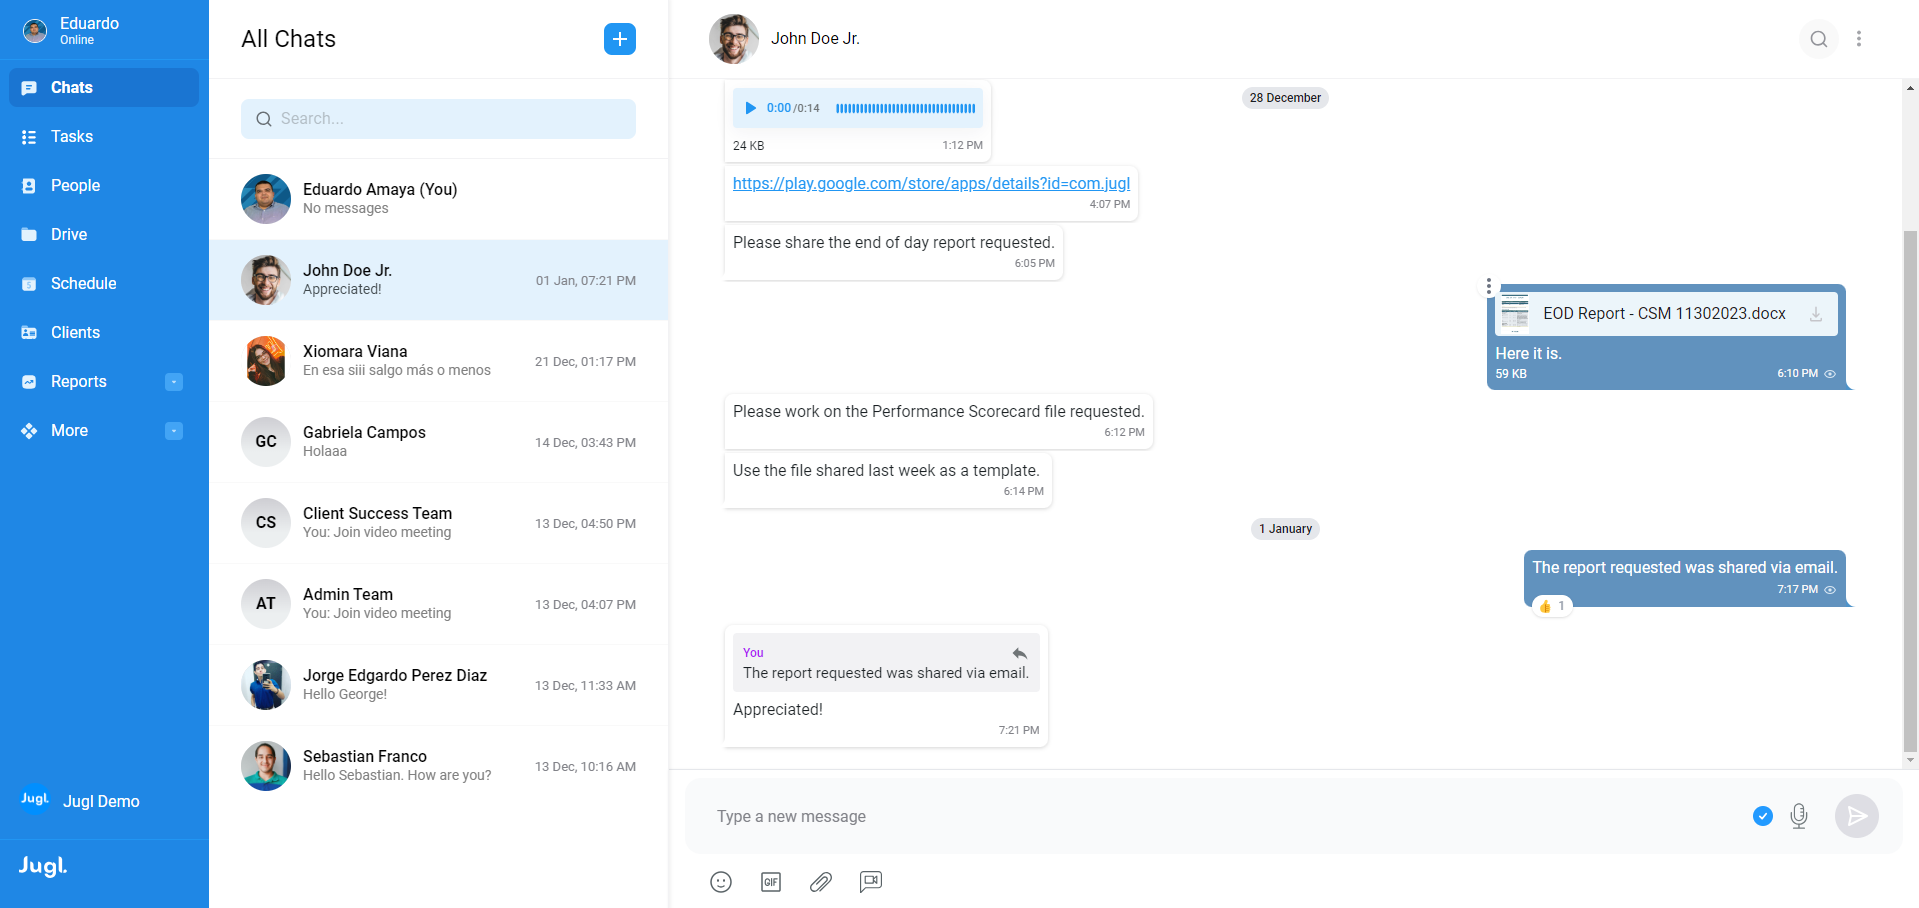This screenshot has width=1919, height=908.
Task: Download the EOD Report docx file
Action: coord(1816,314)
